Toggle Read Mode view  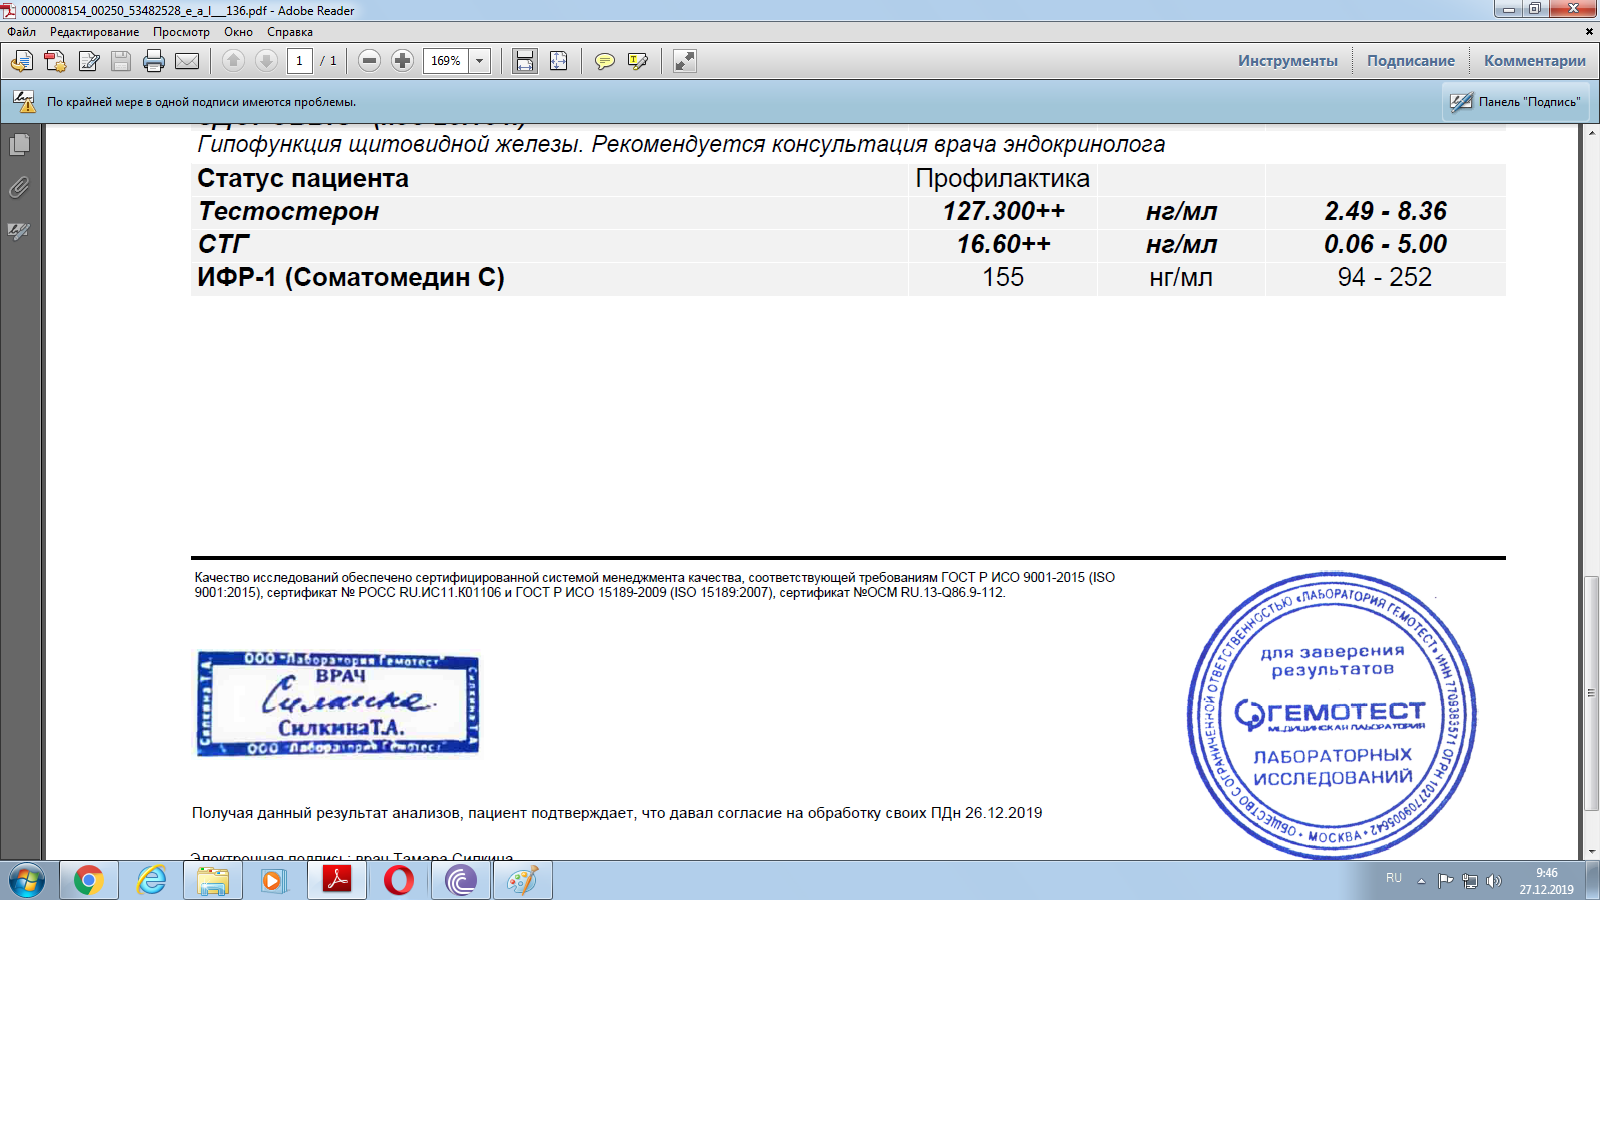(685, 61)
